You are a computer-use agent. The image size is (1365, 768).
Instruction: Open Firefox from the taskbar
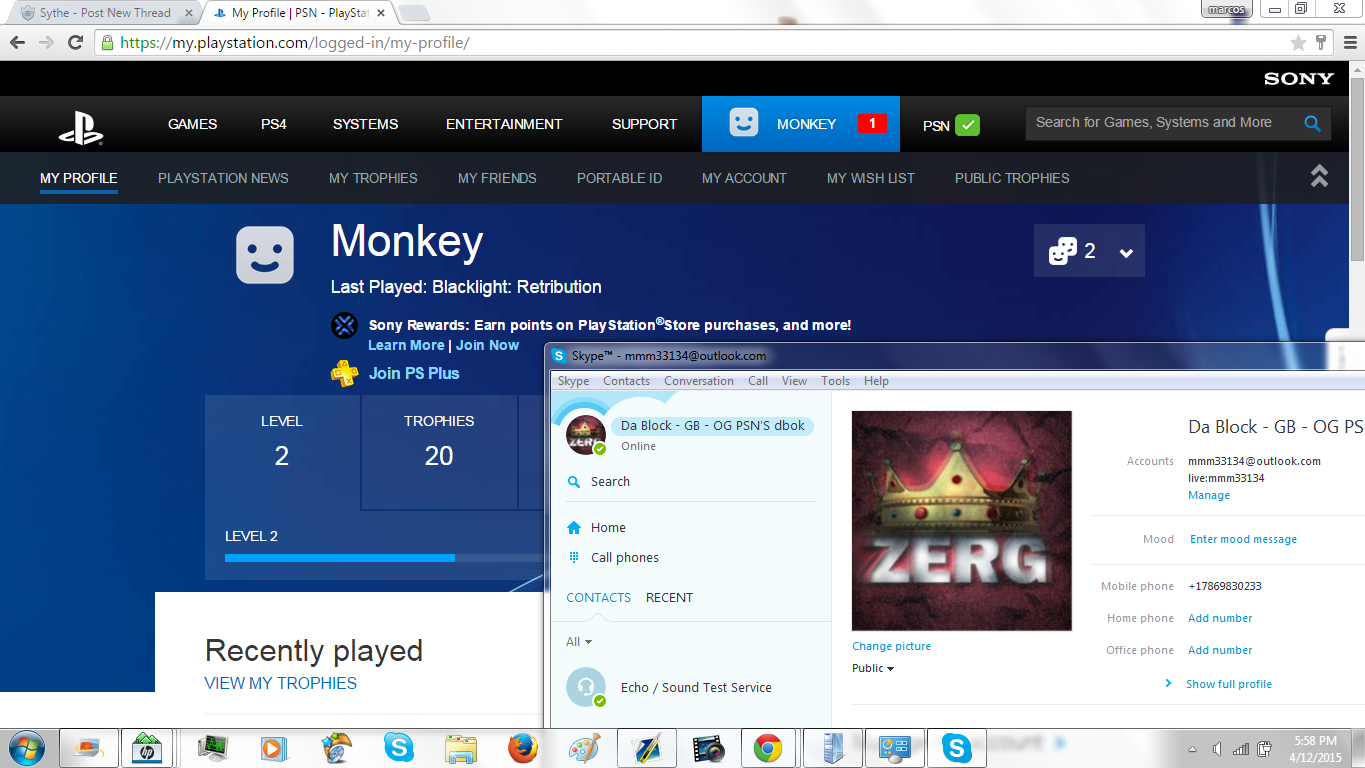click(x=522, y=748)
